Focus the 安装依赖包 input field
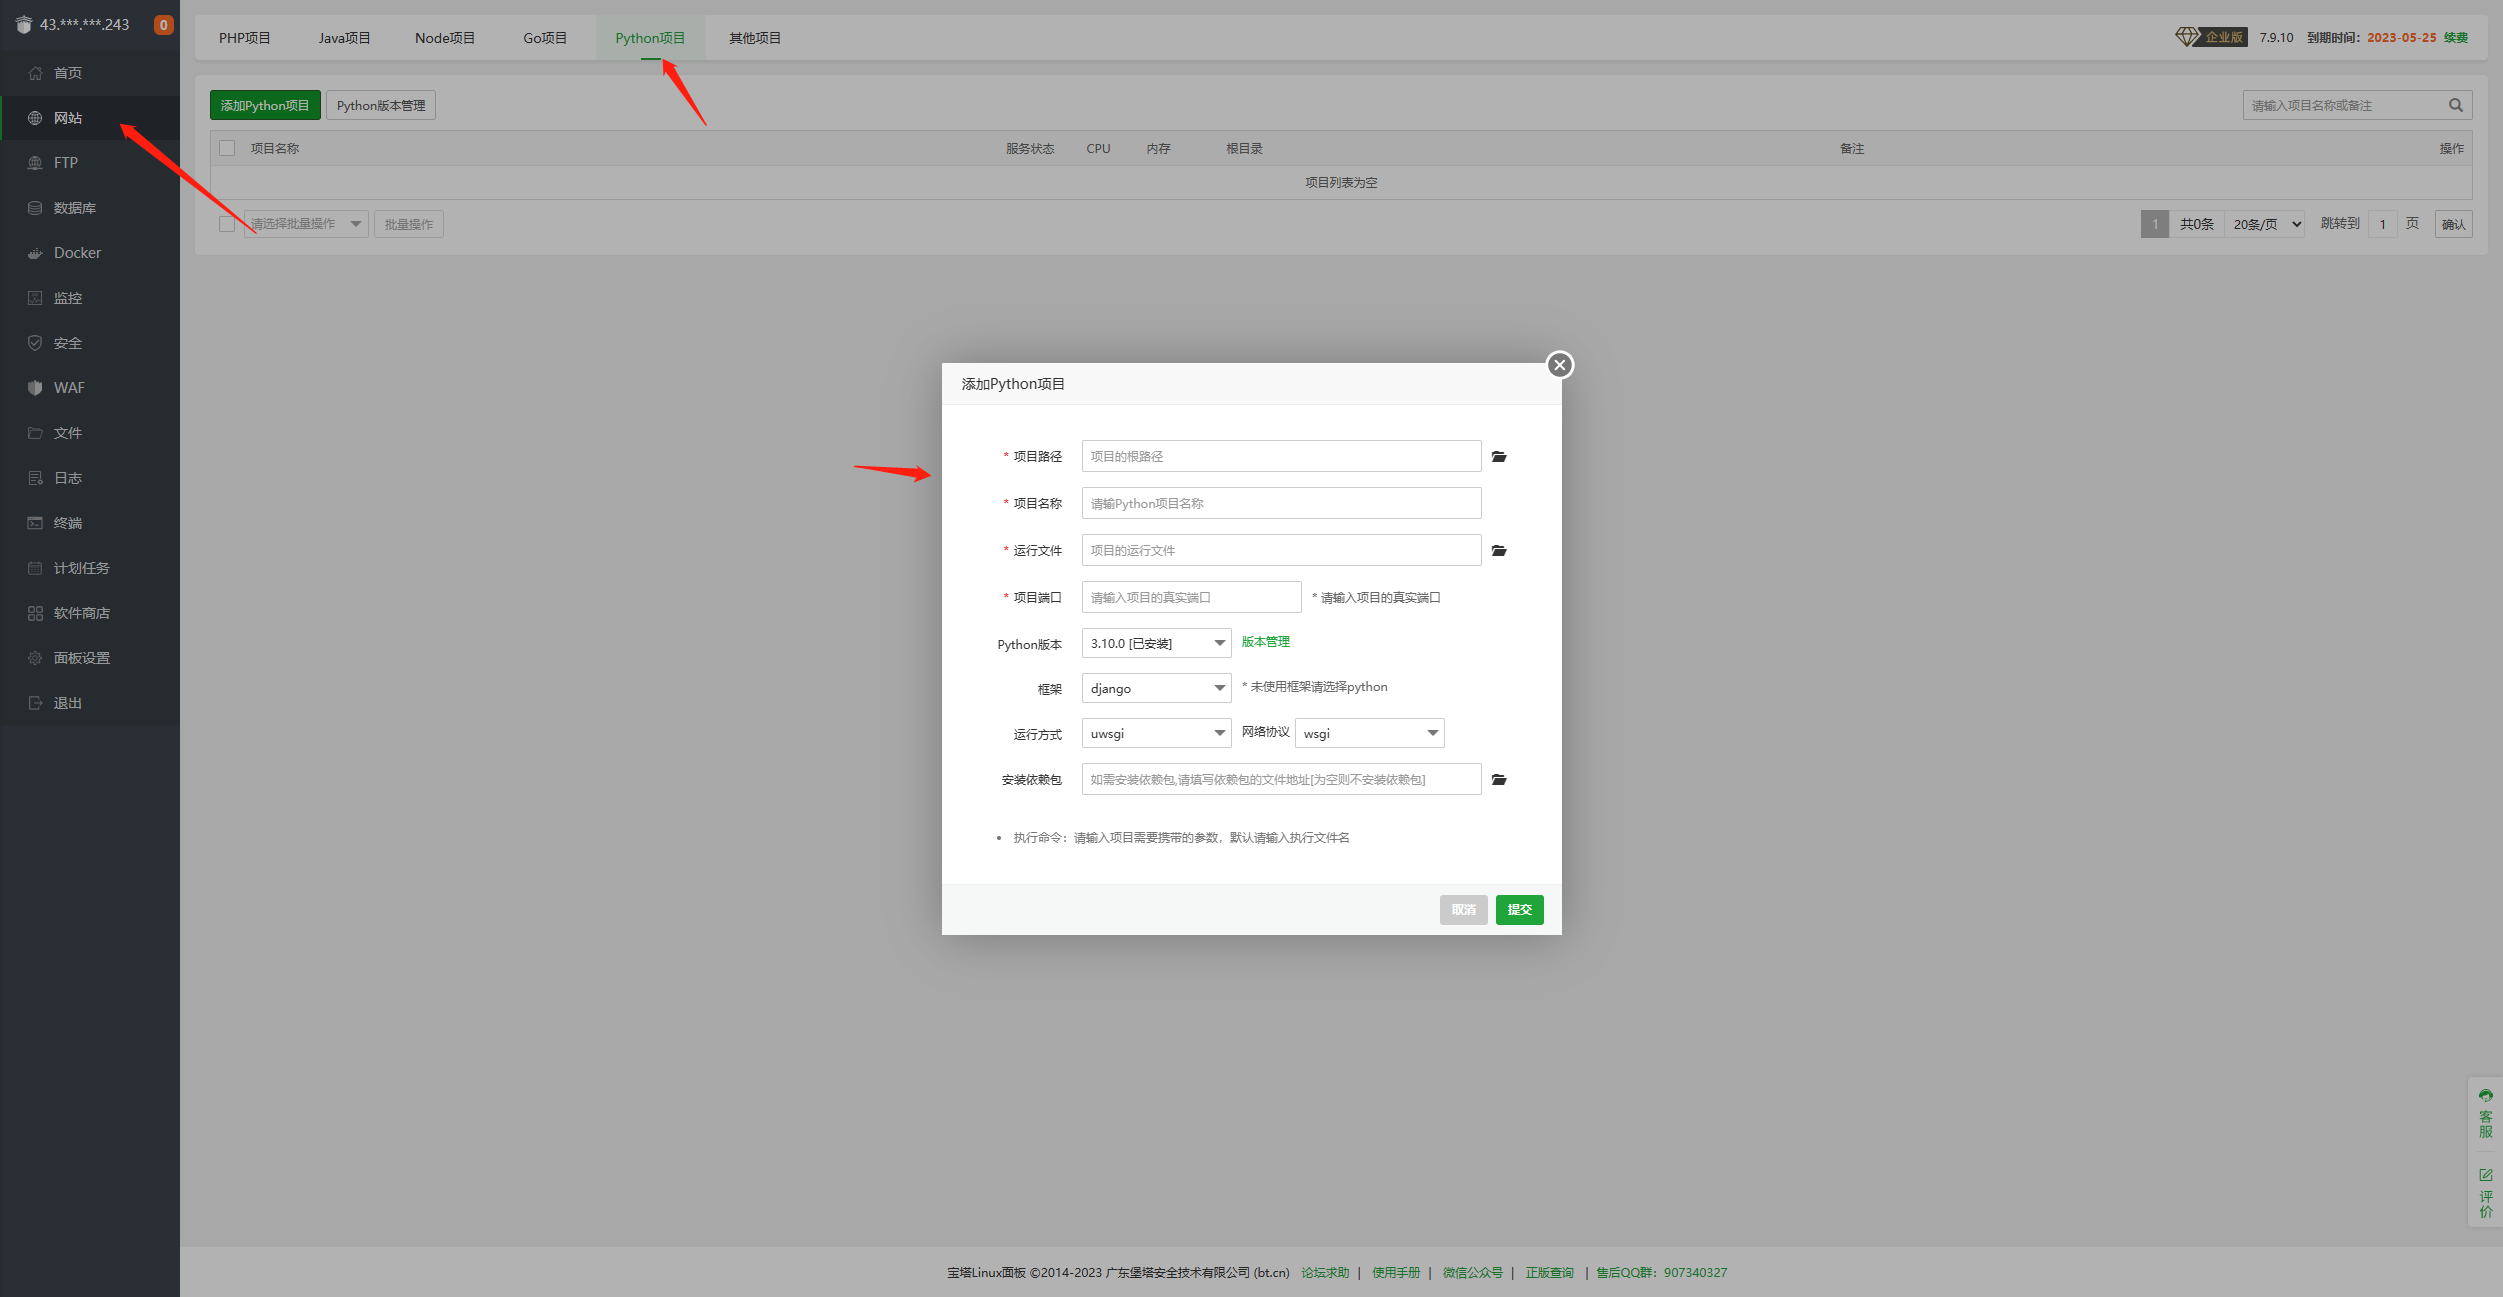Screen dimensions: 2503x1297 click(x=1281, y=779)
